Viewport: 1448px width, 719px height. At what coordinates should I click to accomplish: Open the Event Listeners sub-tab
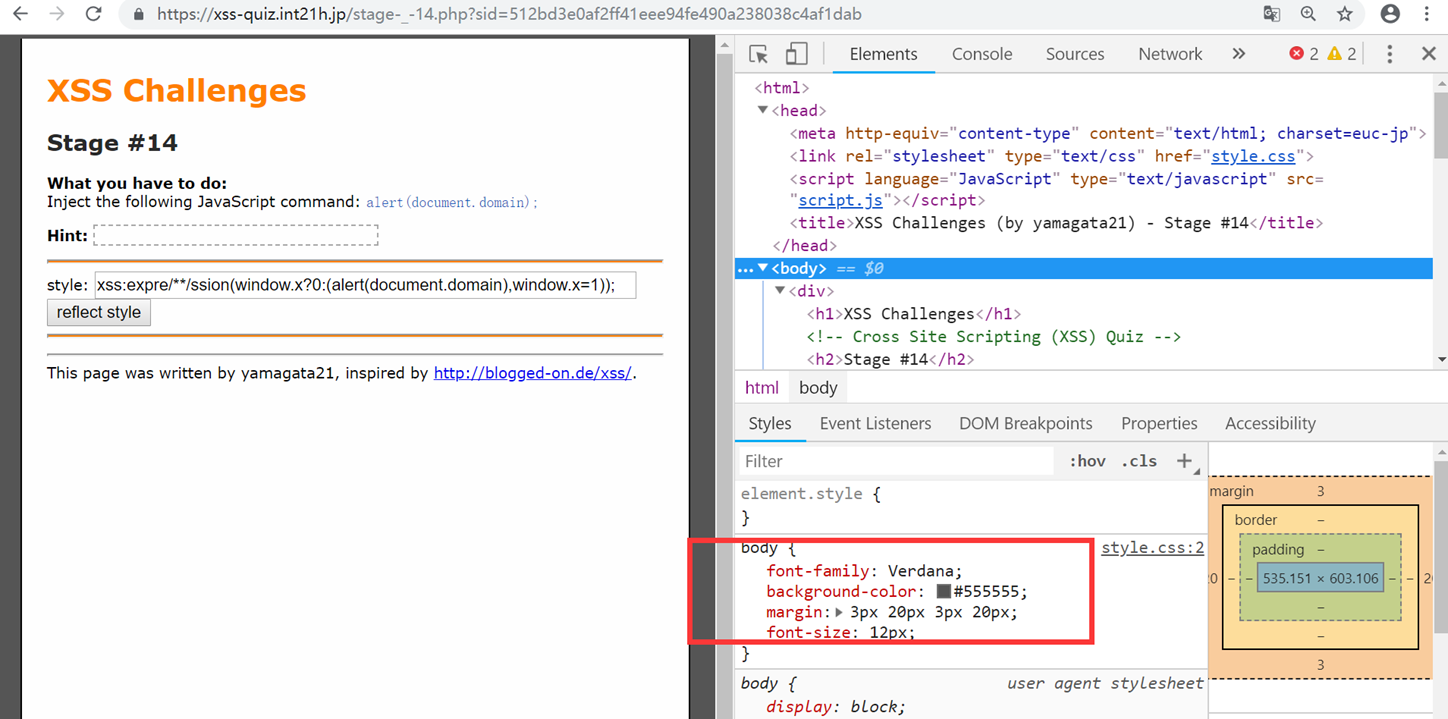(x=875, y=423)
